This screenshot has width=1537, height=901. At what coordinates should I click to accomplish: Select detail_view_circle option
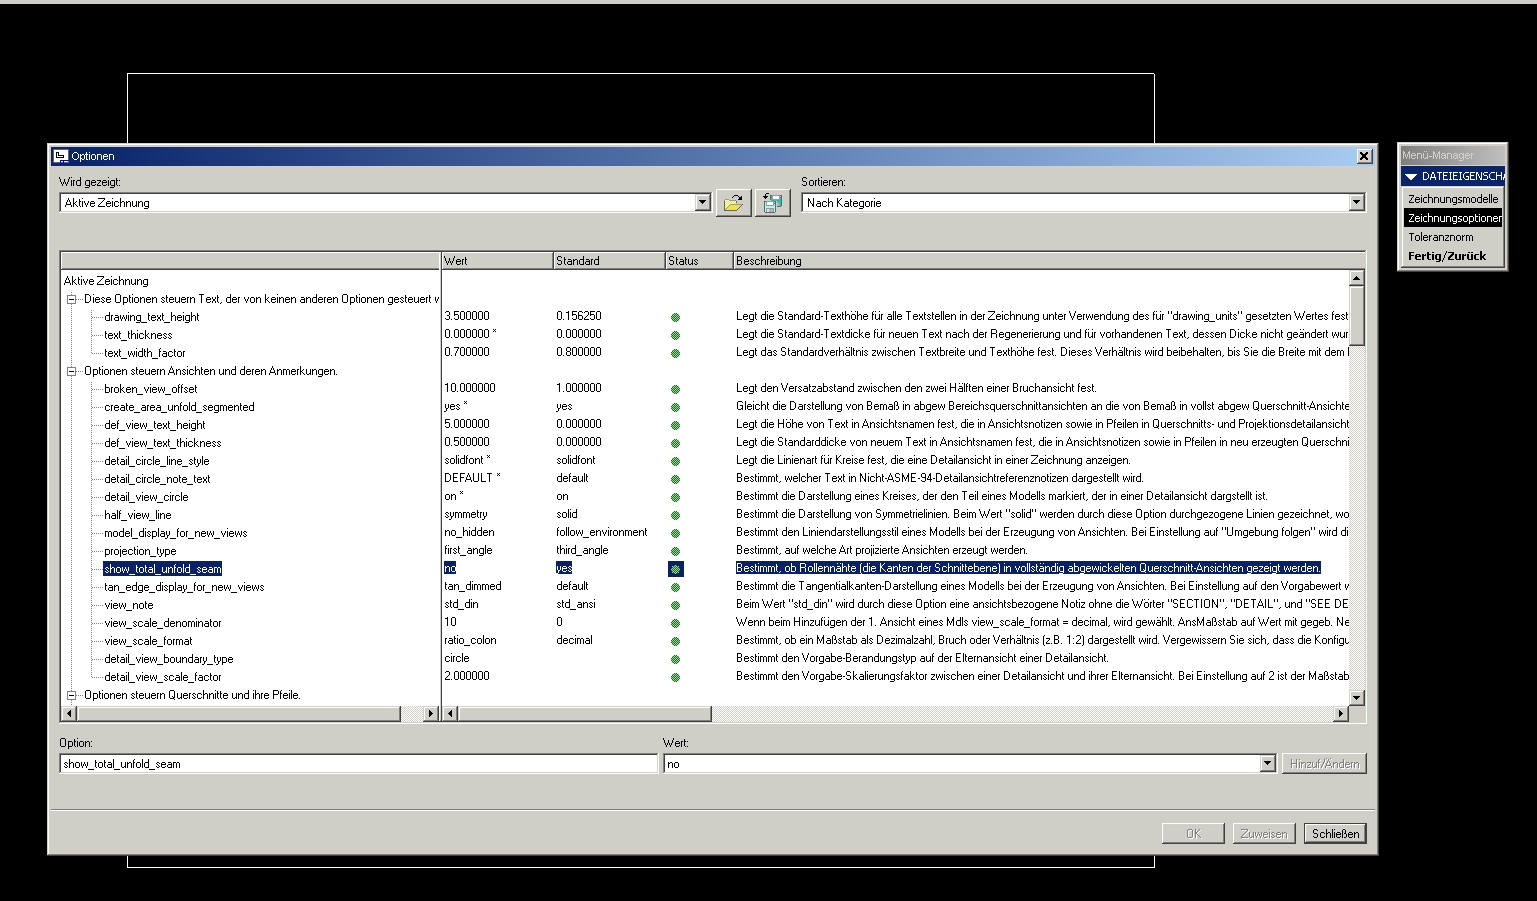[146, 497]
